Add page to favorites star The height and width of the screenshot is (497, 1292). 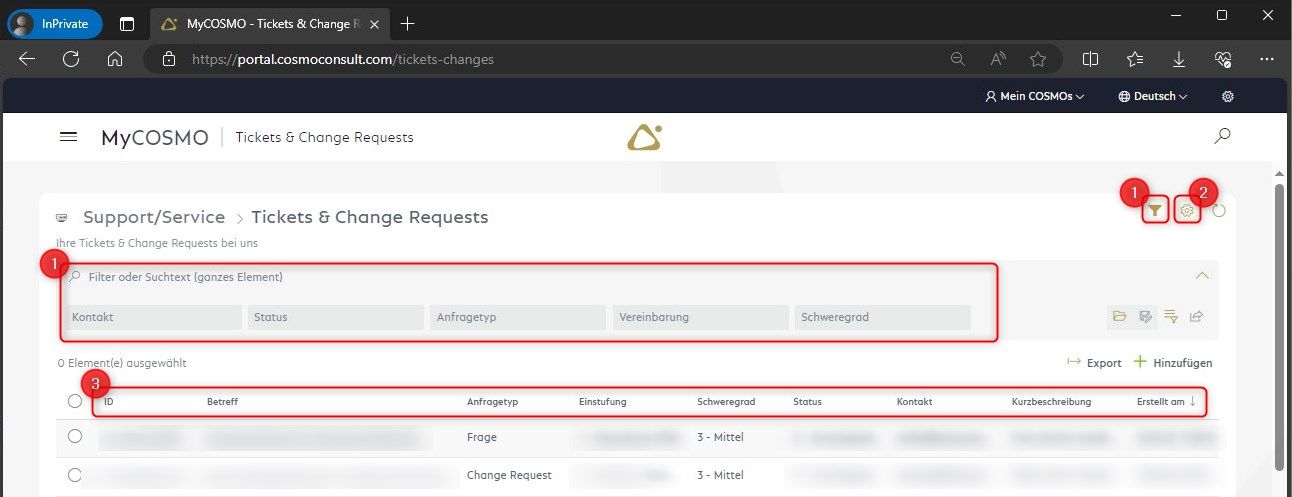[x=1038, y=59]
